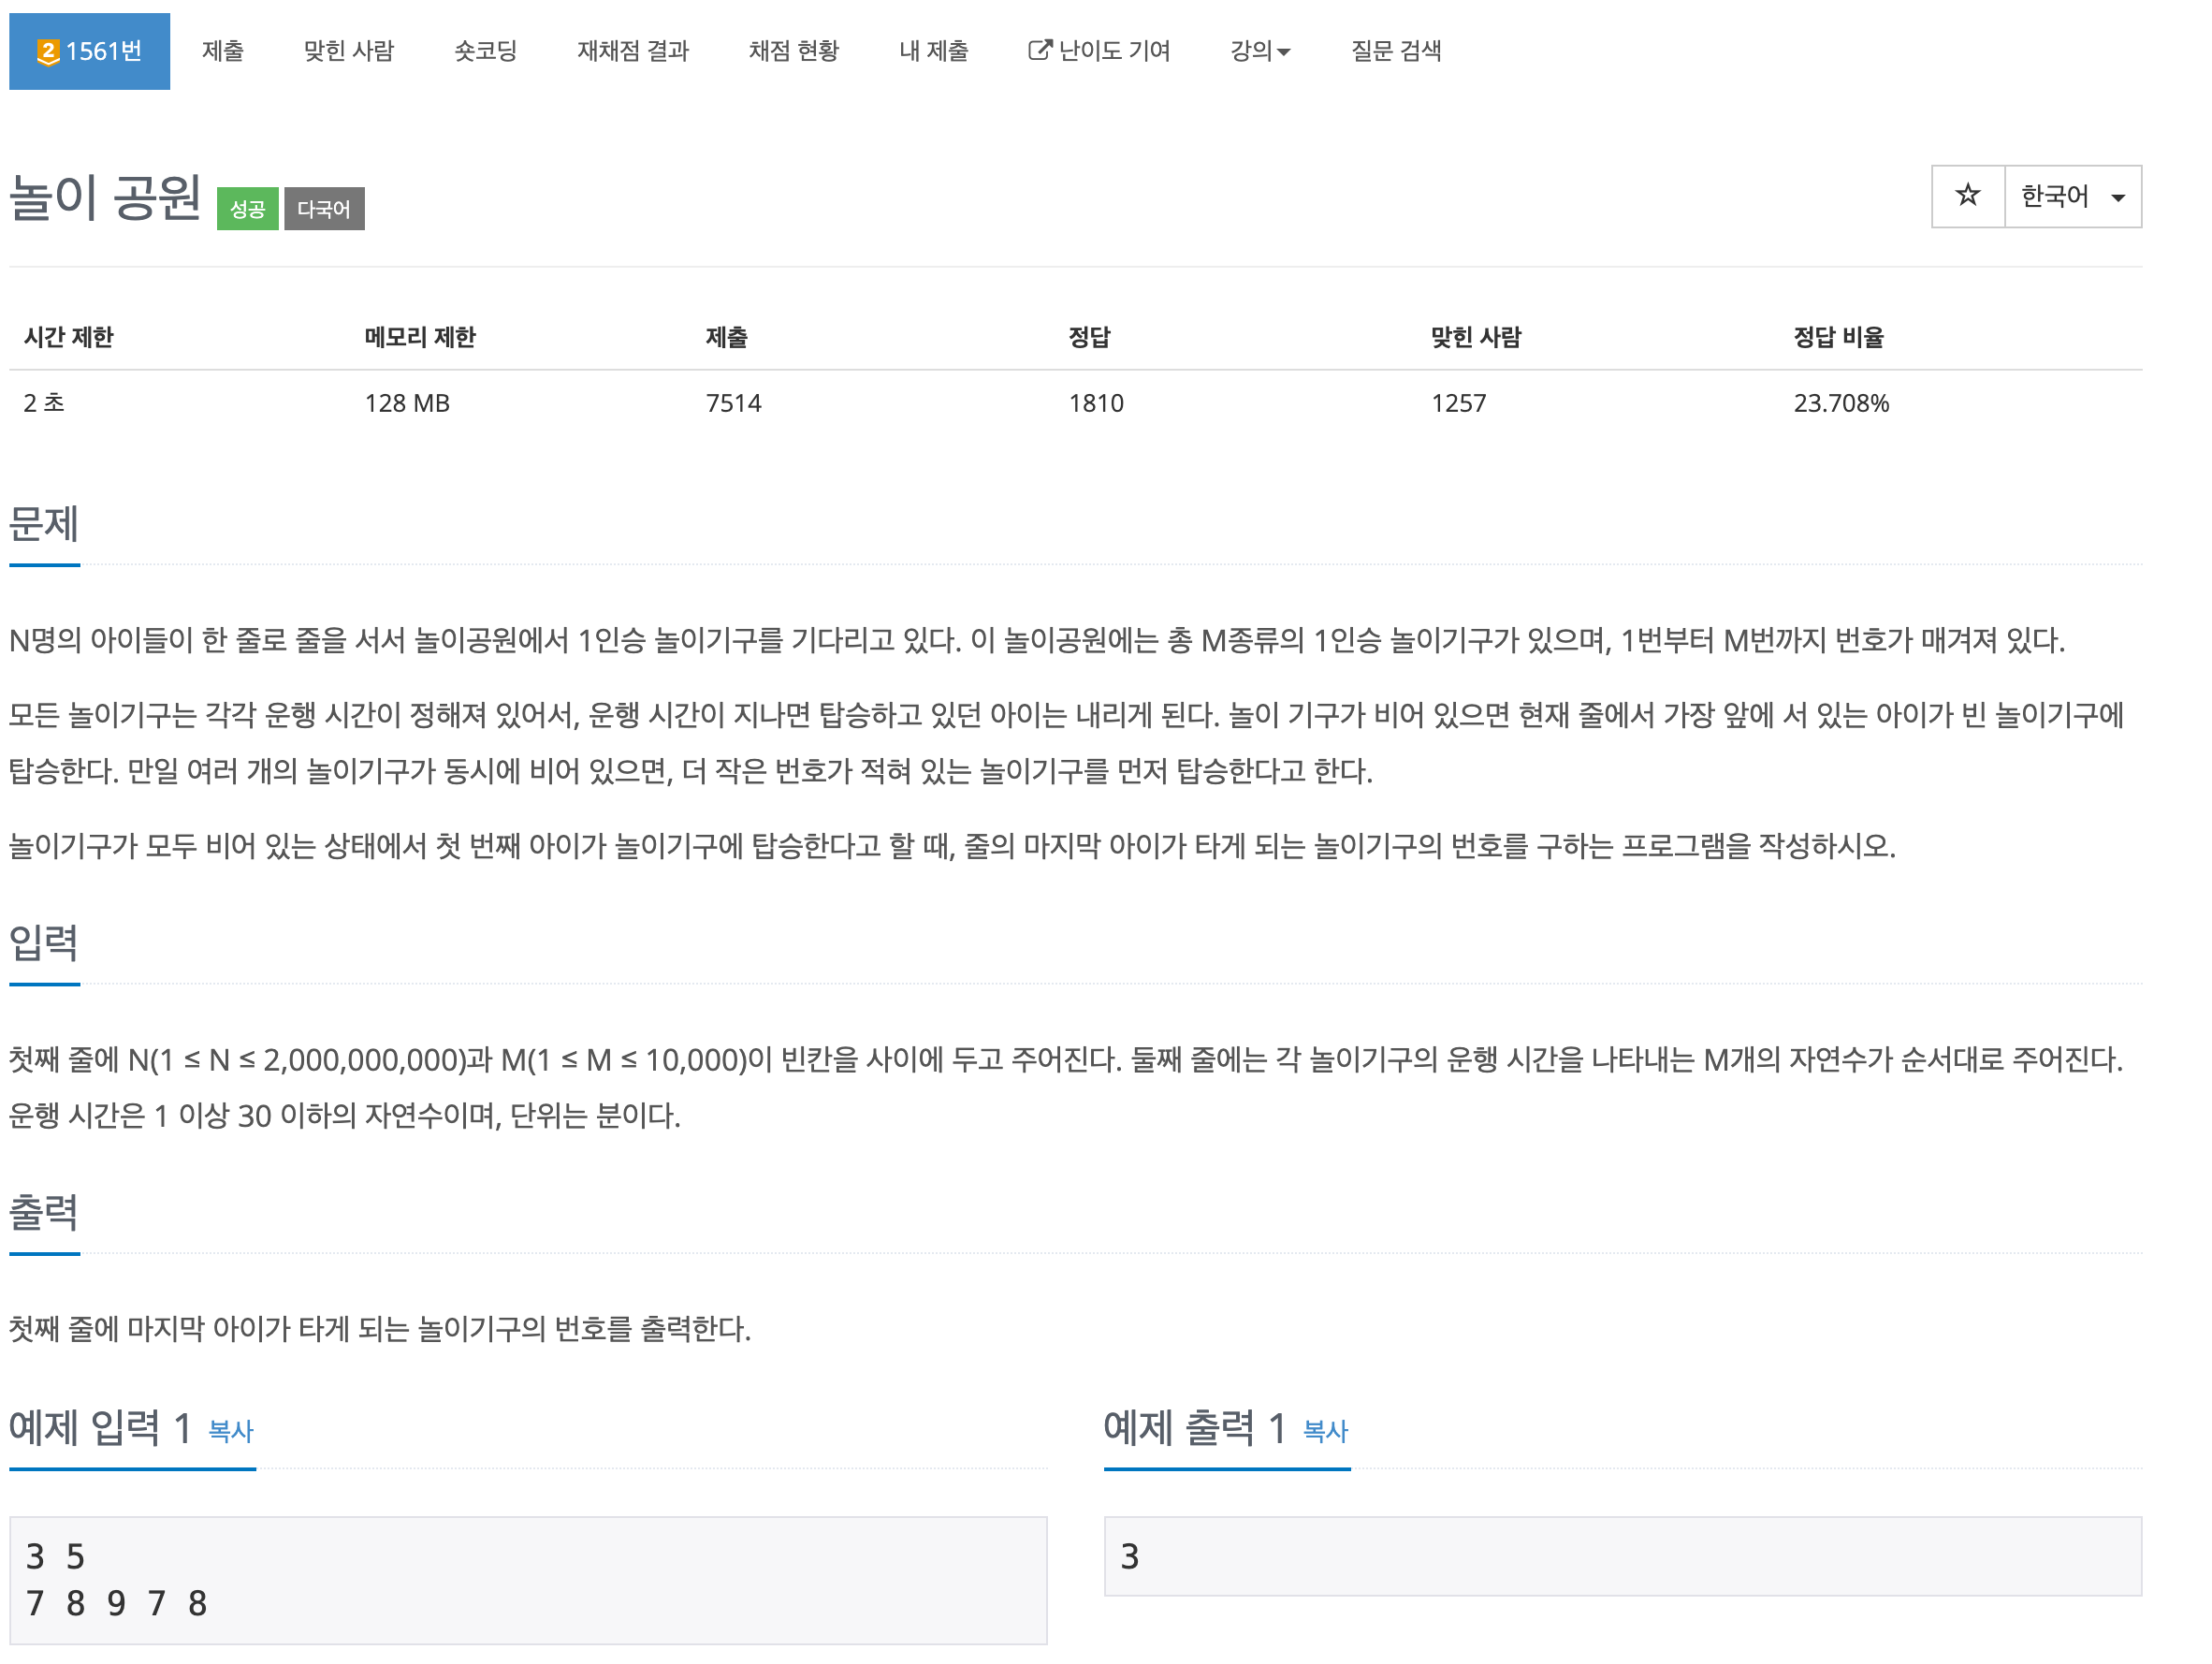Image resolution: width=2212 pixels, height=1664 pixels.
Task: Click the gold tier badge icon
Action: [x=47, y=52]
